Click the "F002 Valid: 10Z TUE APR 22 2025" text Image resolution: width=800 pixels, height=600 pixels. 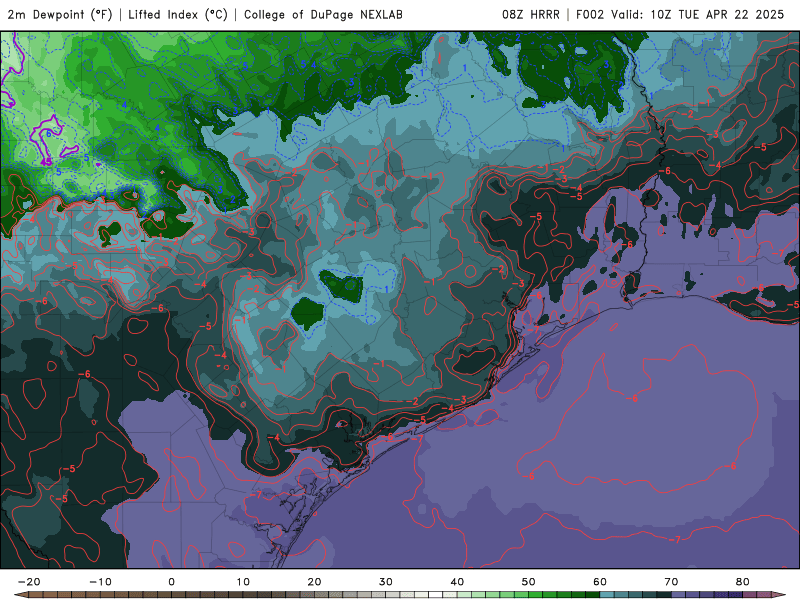click(x=680, y=15)
